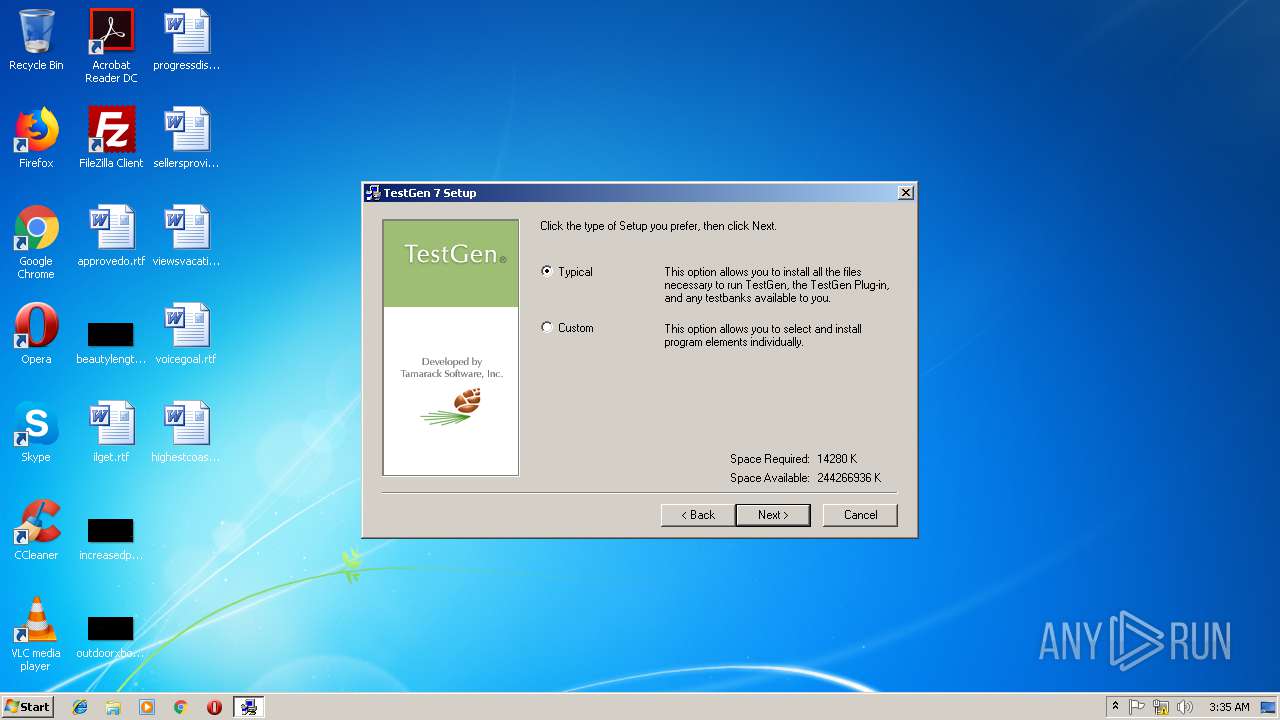Screen dimensions: 1280x720
Task: Open Opera from the taskbar
Action: click(x=214, y=707)
